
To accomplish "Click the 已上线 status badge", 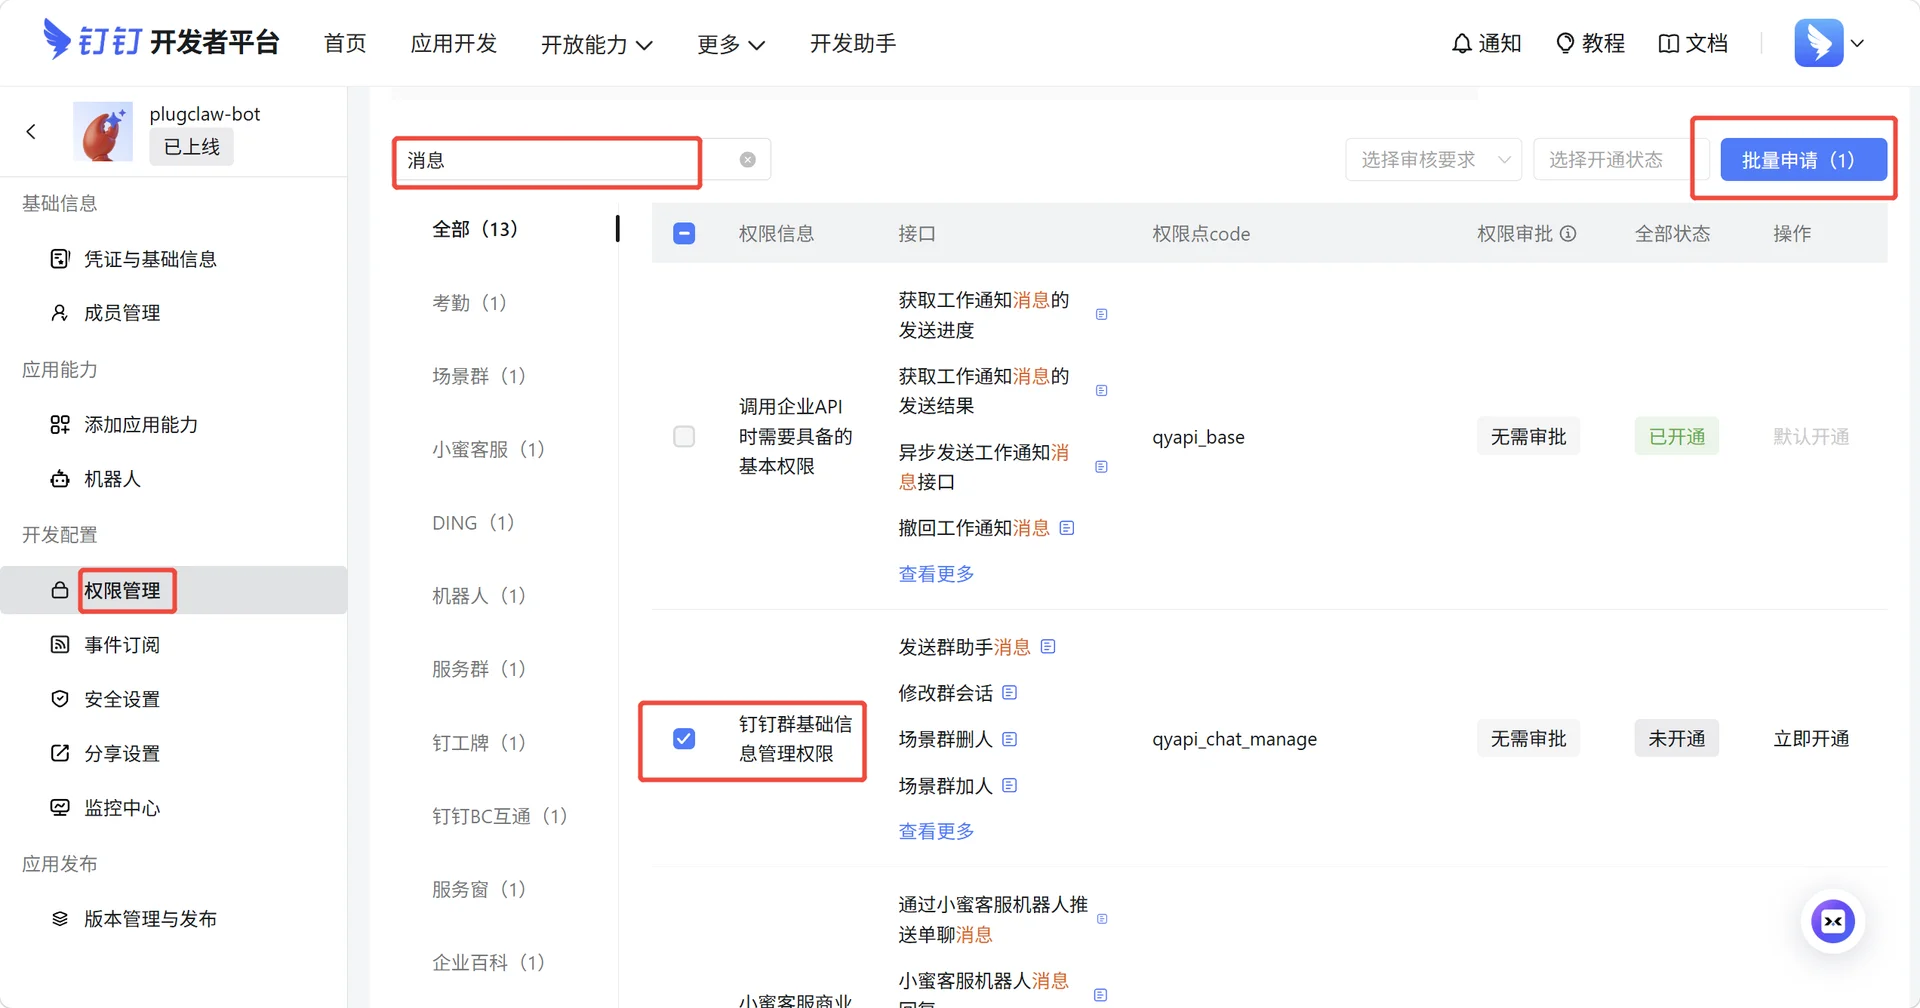I will tap(192, 147).
